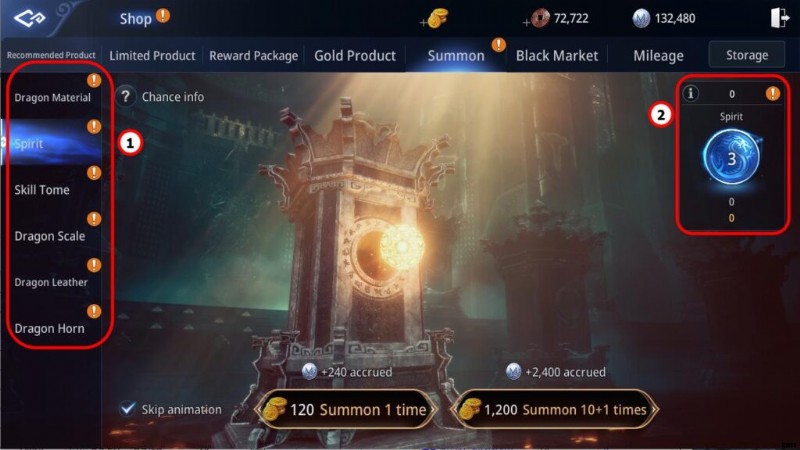Click the exit door icon

[779, 18]
